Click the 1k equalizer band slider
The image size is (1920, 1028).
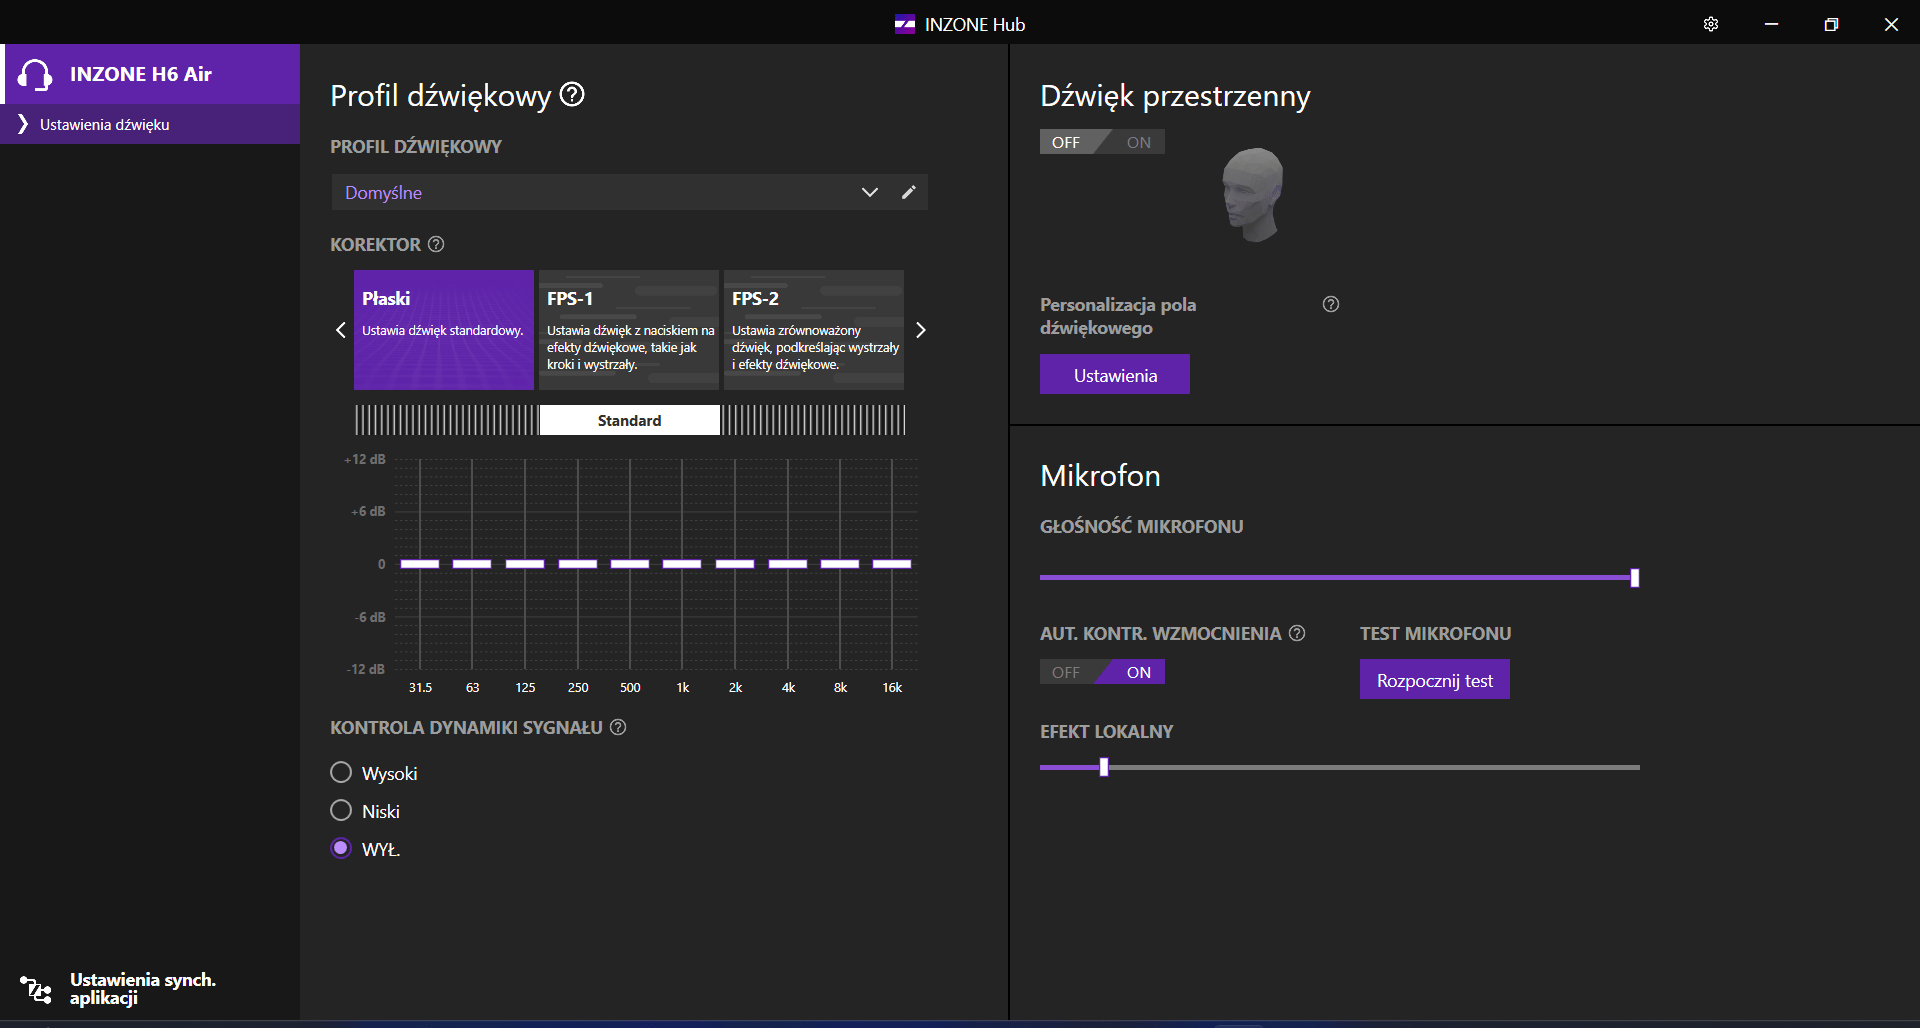pyautogui.click(x=682, y=564)
